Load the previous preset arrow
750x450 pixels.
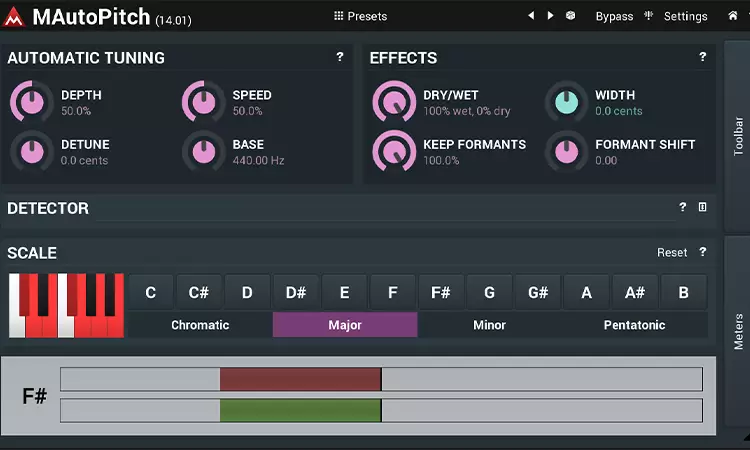click(x=531, y=16)
